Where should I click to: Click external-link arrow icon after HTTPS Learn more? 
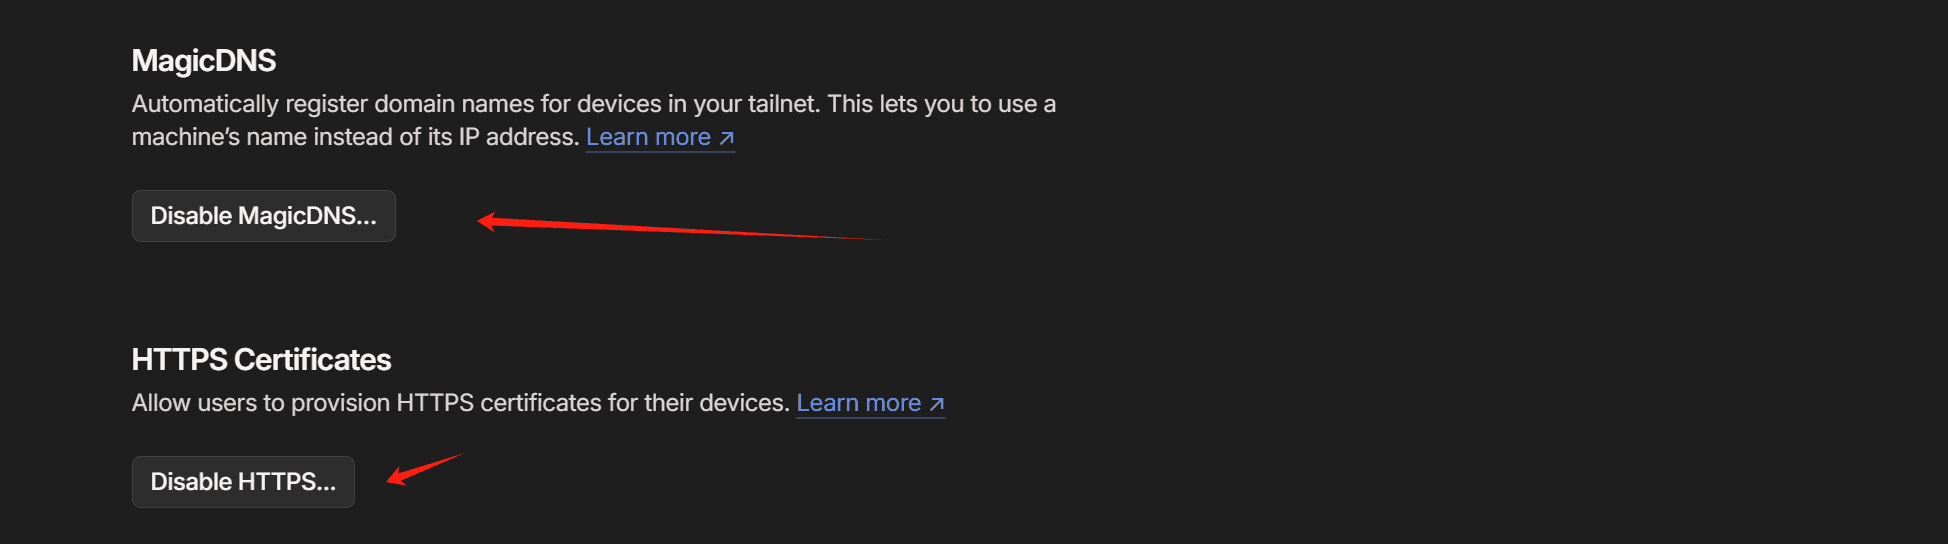point(937,404)
